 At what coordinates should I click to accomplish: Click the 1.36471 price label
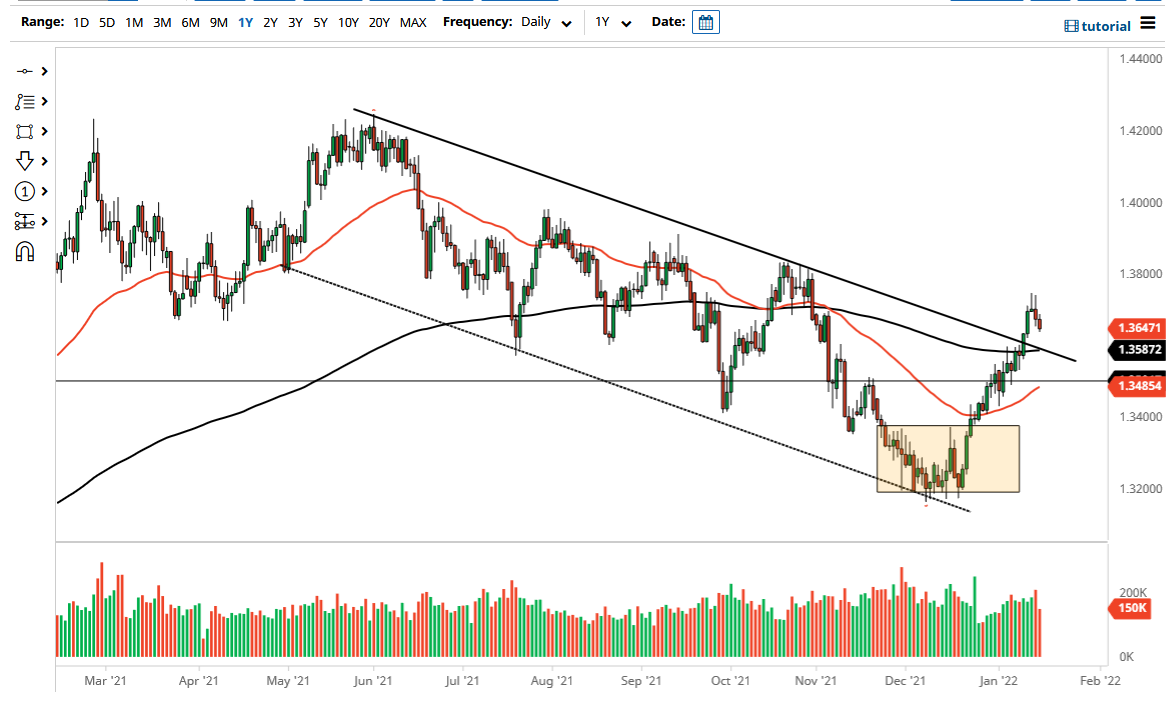pos(1138,328)
